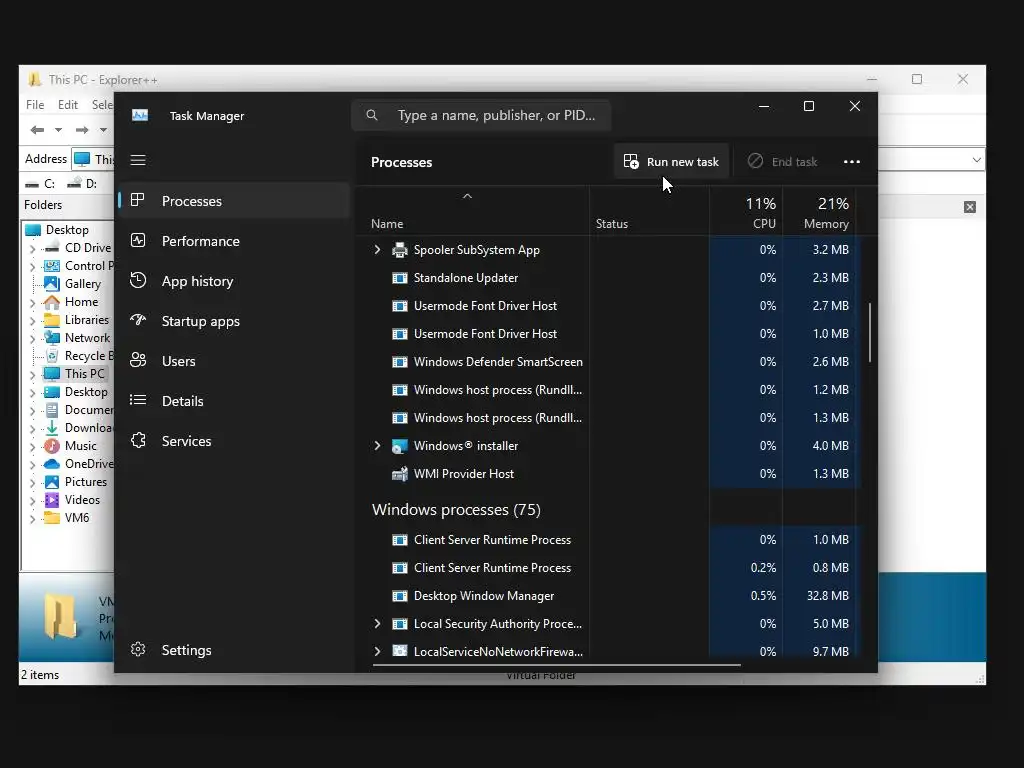
Task: Click the Run new task button
Action: click(671, 161)
